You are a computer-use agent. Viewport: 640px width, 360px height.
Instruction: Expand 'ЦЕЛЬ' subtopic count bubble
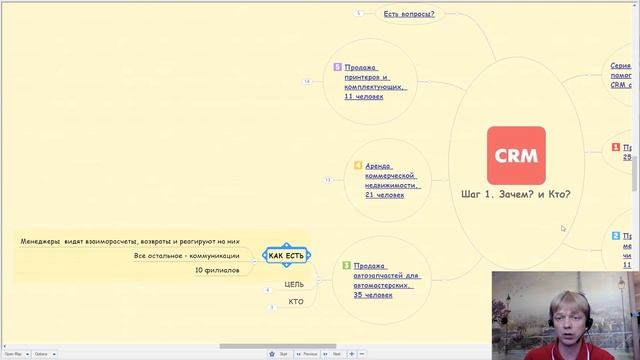[x=268, y=290]
